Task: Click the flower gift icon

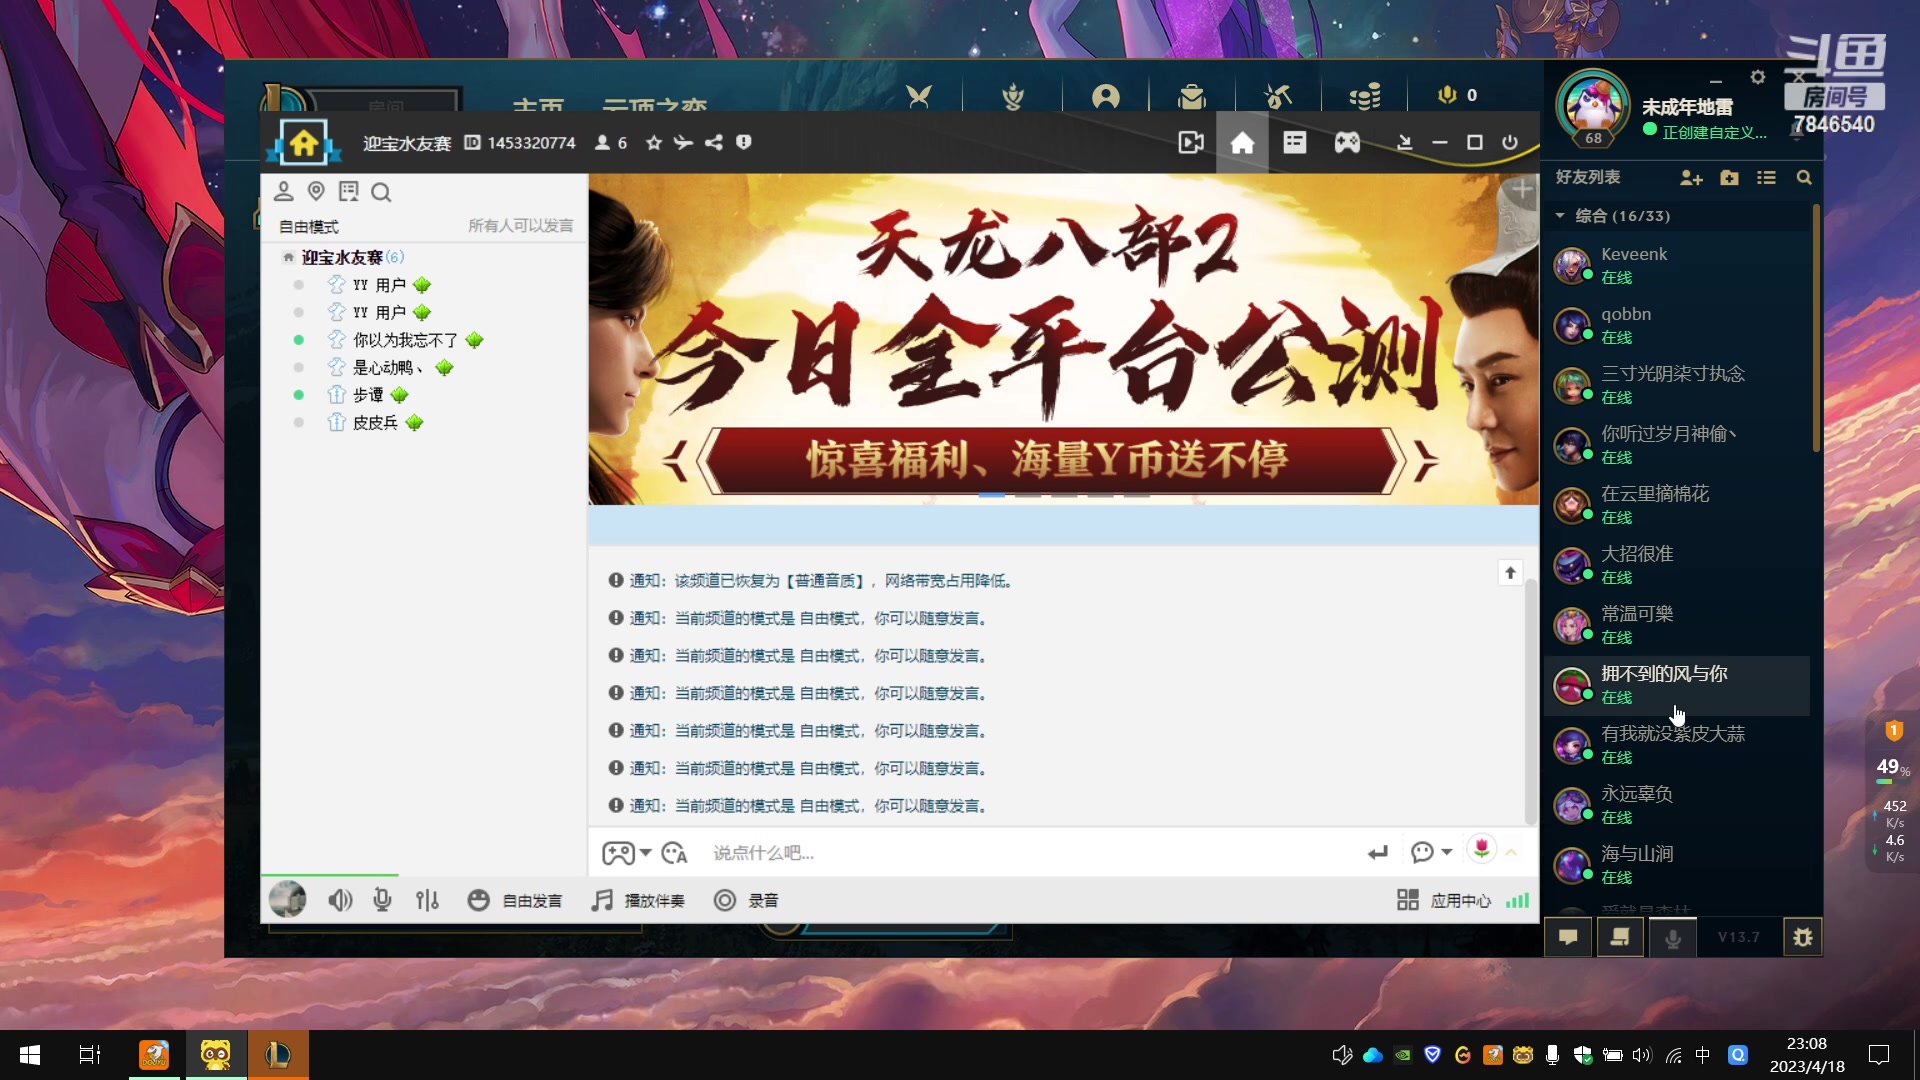Action: (x=1481, y=850)
